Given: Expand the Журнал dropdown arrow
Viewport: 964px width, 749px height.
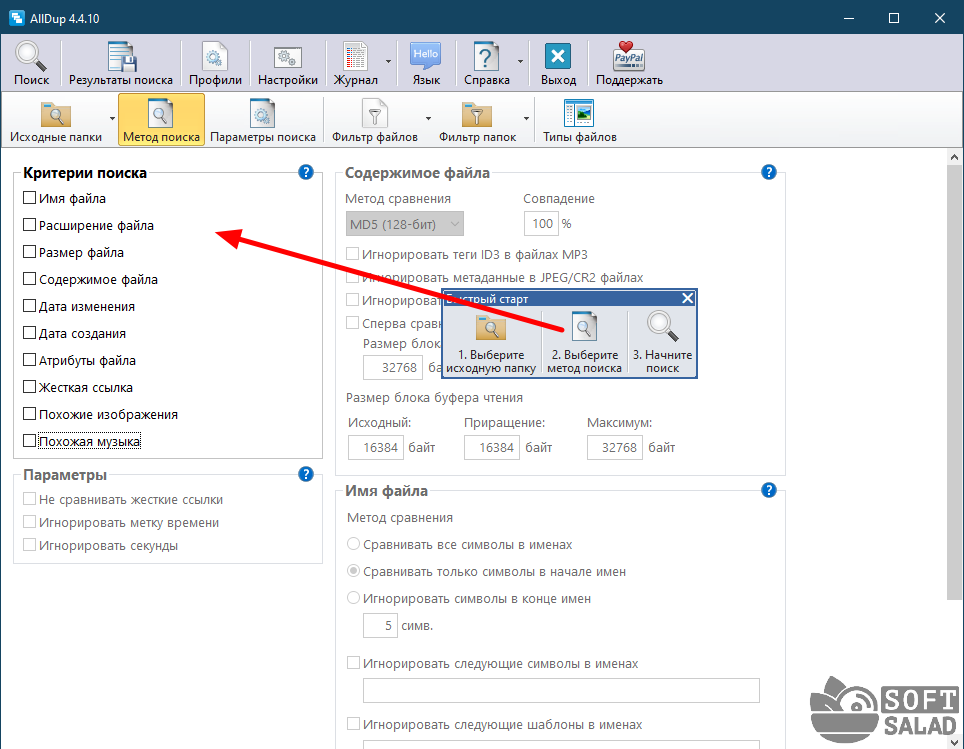Looking at the screenshot, I should (388, 61).
